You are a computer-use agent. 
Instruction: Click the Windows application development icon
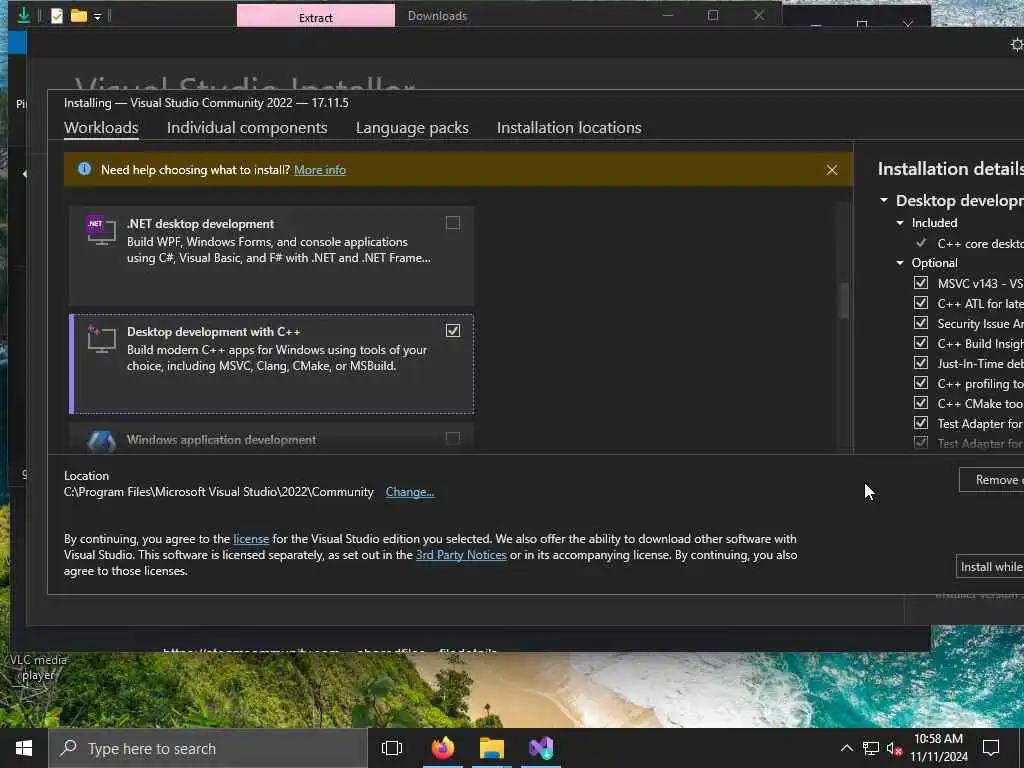[x=101, y=441]
